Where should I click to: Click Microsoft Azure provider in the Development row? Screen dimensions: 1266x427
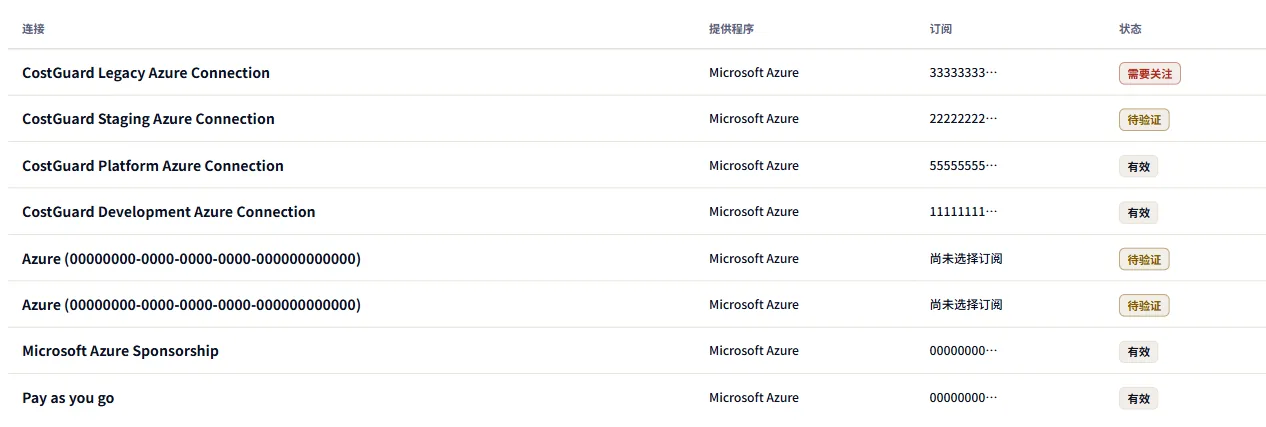coord(754,212)
